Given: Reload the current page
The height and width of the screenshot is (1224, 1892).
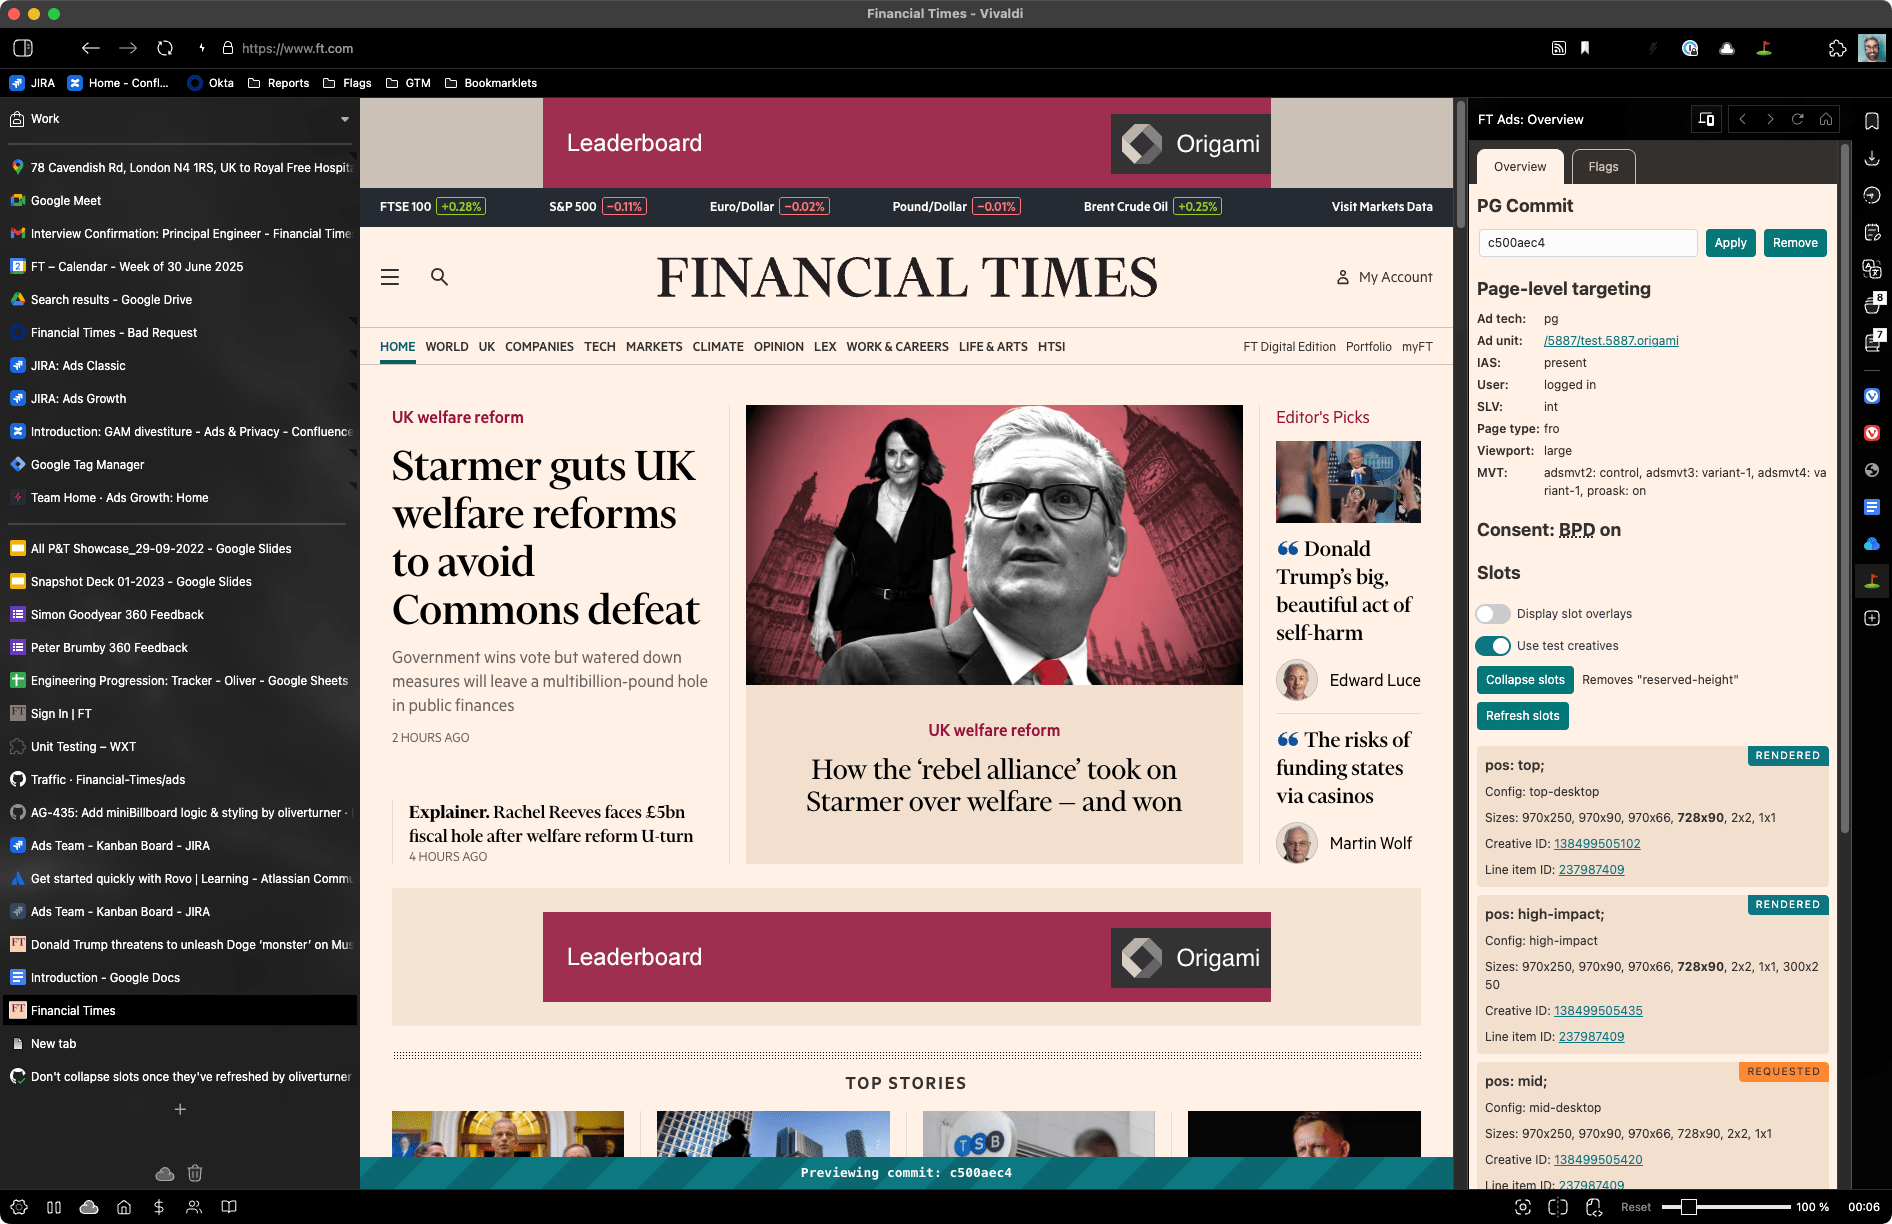Looking at the screenshot, I should coord(165,48).
